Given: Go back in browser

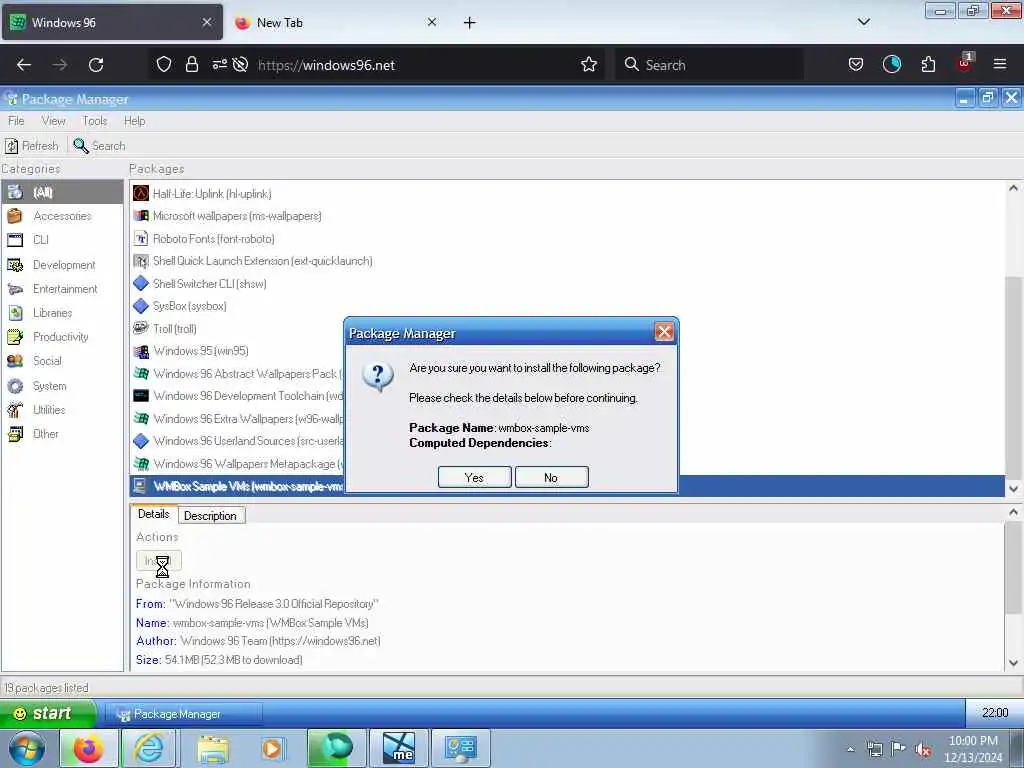Looking at the screenshot, I should pos(24,65).
